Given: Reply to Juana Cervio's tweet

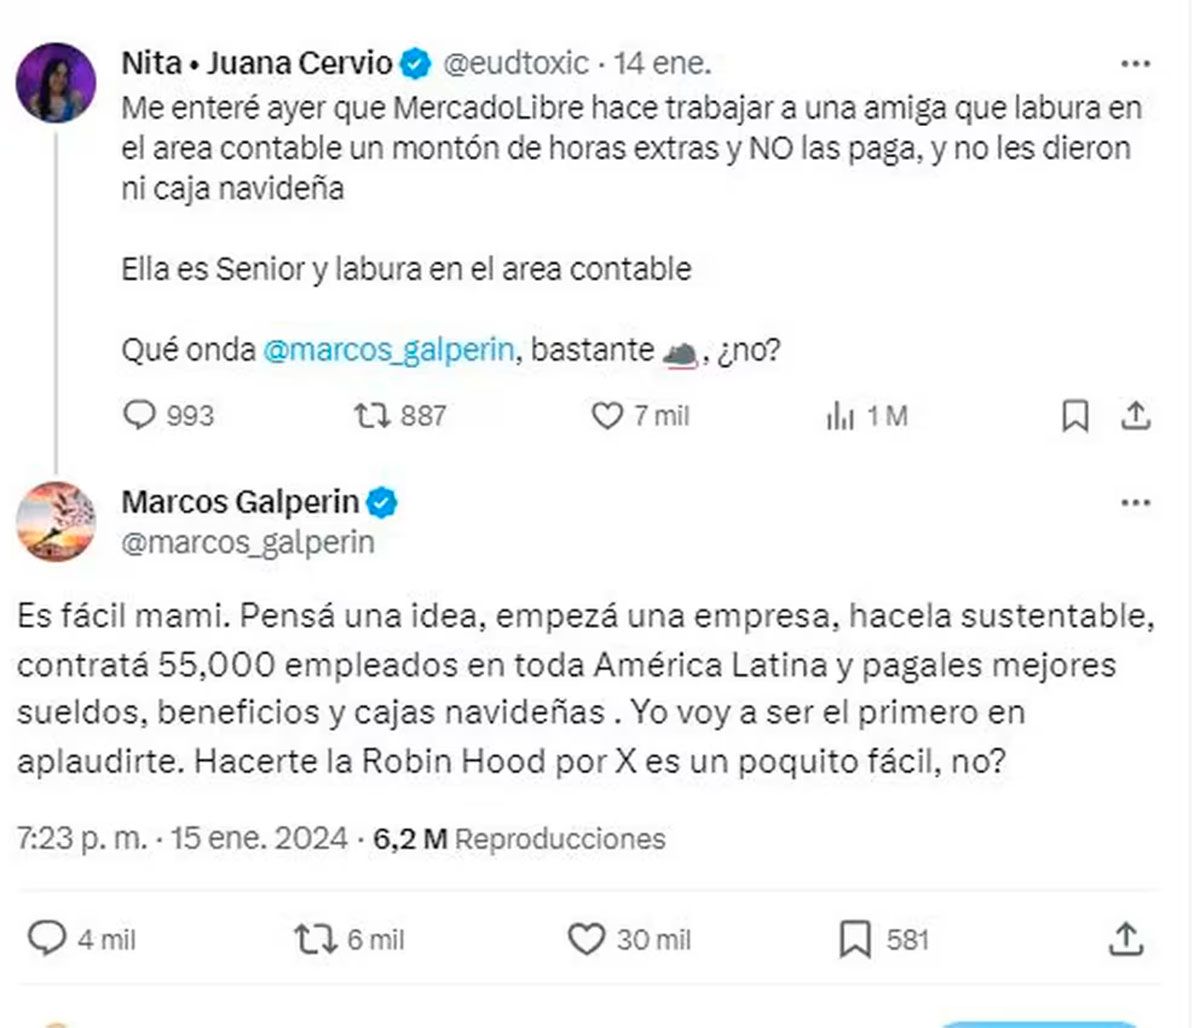Looking at the screenshot, I should [139, 415].
